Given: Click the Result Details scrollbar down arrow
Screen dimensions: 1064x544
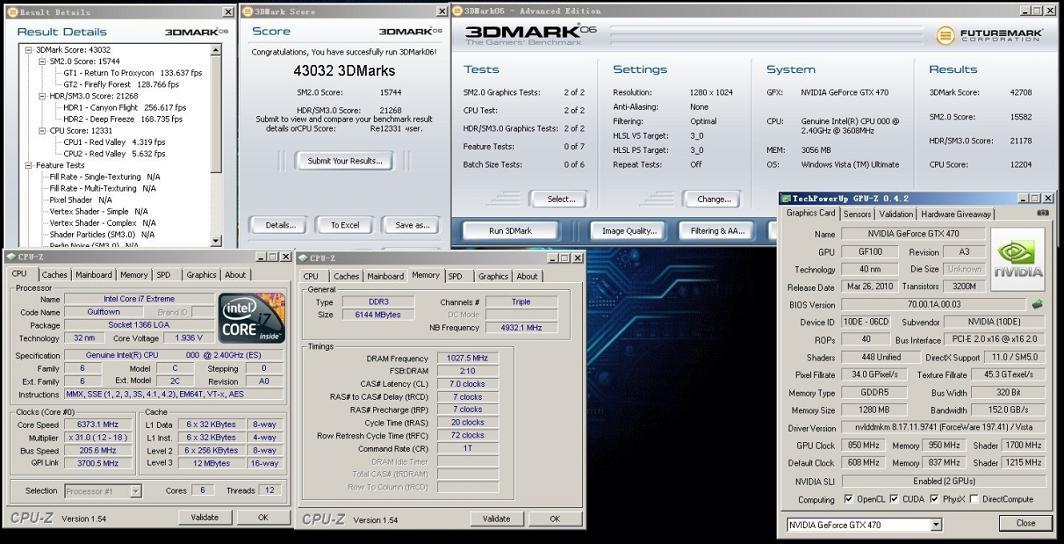Looking at the screenshot, I should point(216,241).
